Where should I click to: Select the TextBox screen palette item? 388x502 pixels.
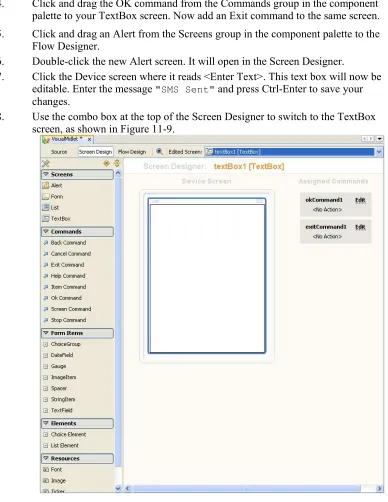(x=56, y=218)
